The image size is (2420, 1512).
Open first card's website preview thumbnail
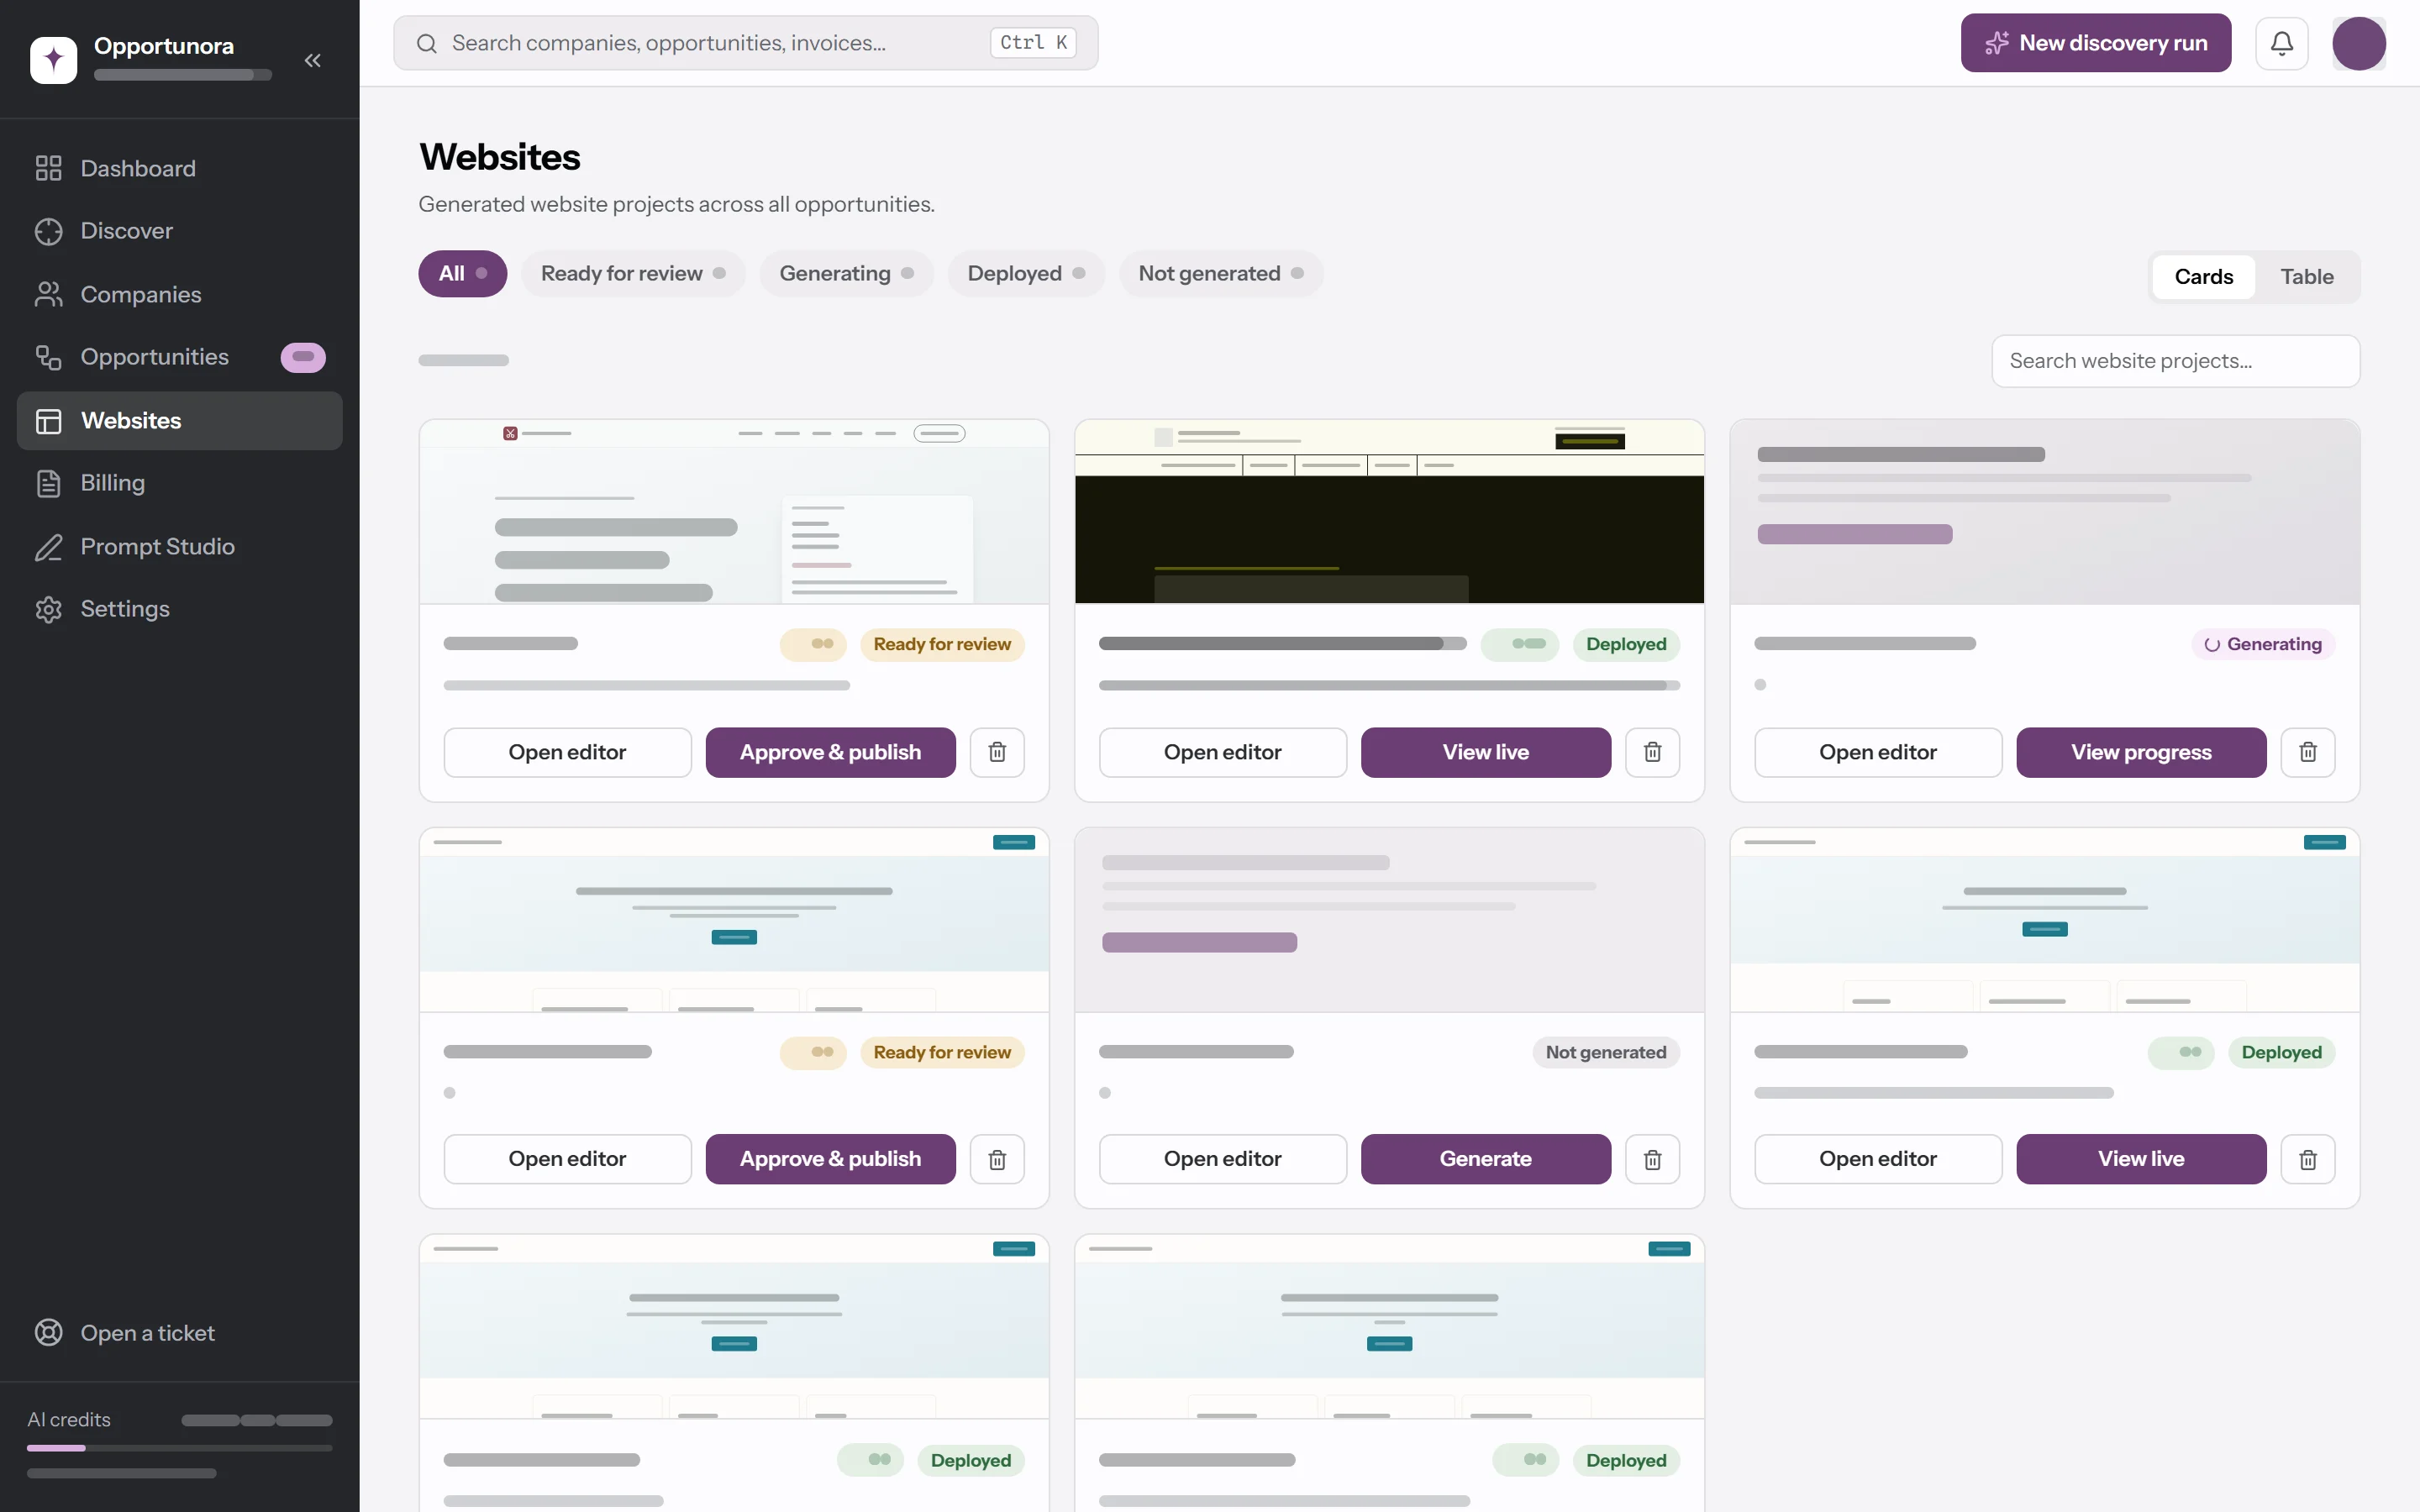(x=734, y=512)
